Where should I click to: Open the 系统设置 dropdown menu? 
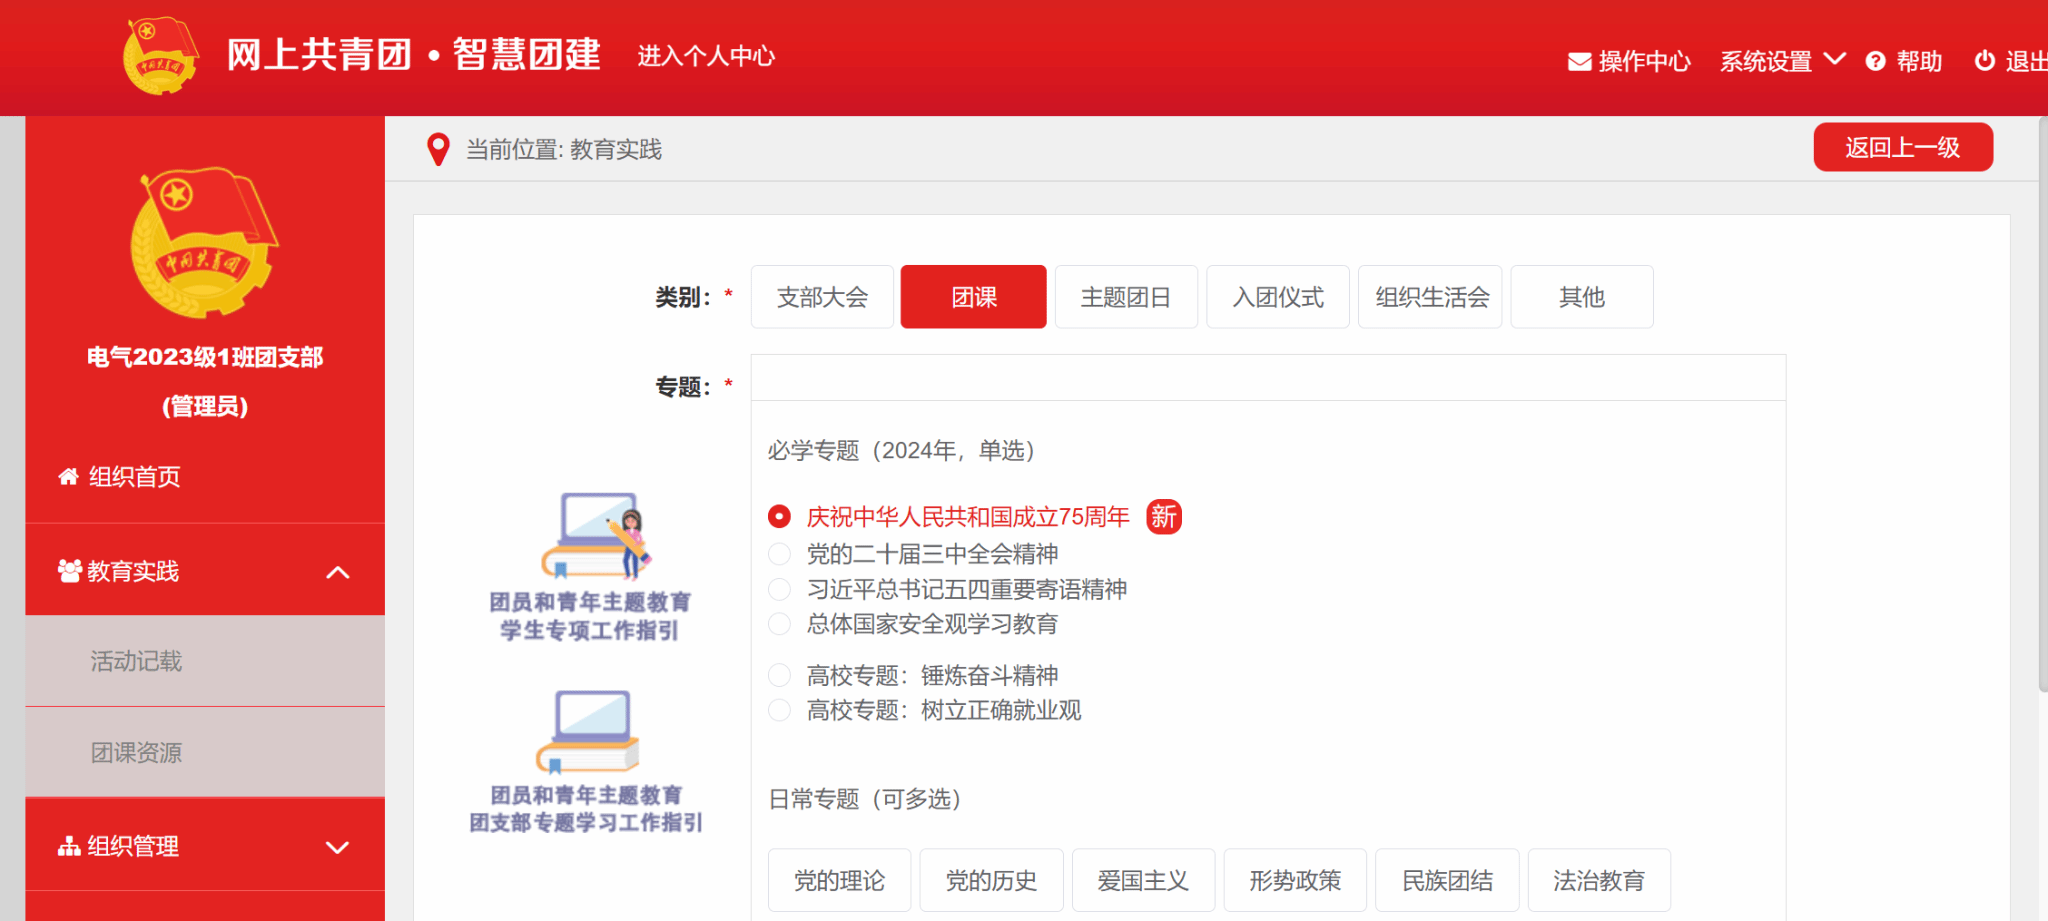[x=1781, y=62]
